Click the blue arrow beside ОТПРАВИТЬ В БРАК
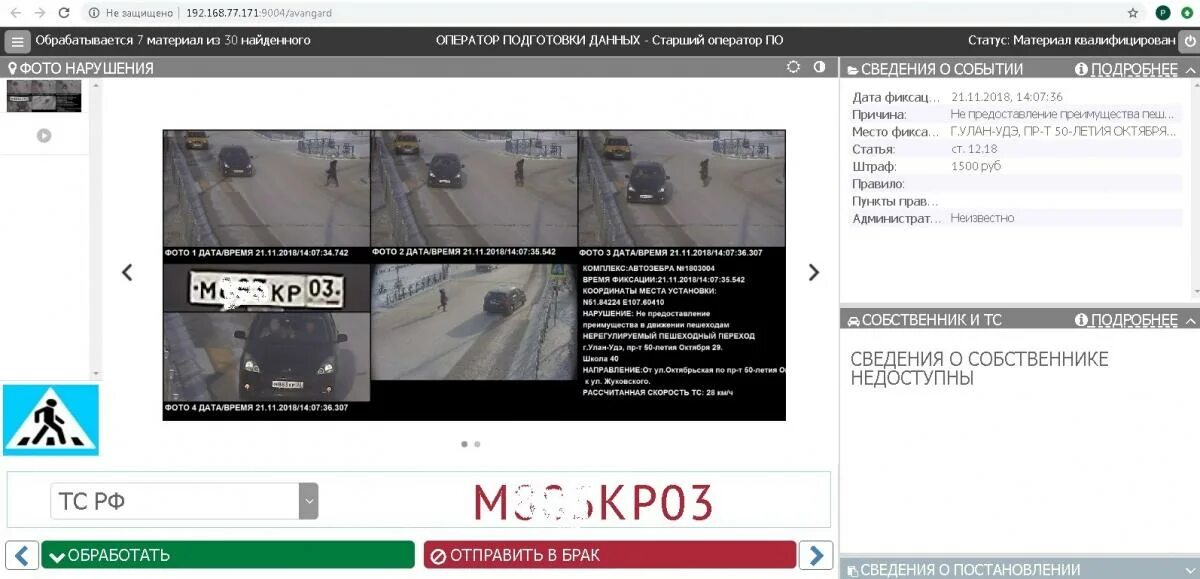 click(x=815, y=554)
